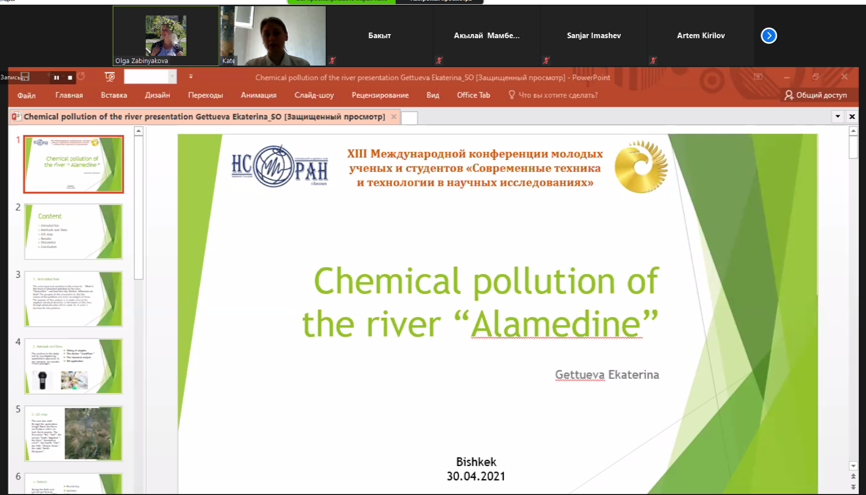Viewport: 866px width, 495px height.
Task: Click the Repeat arrow in quick access toolbar
Action: pos(81,77)
